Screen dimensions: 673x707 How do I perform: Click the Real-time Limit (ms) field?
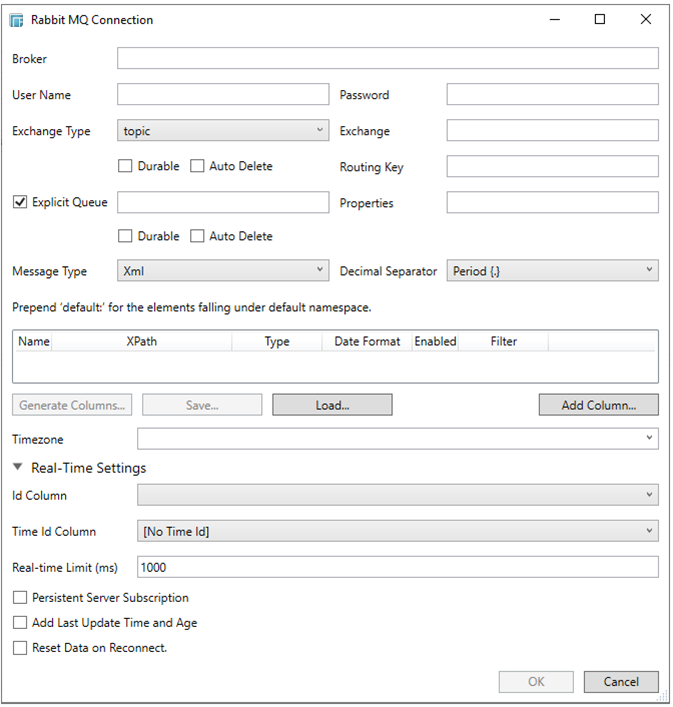(x=398, y=567)
